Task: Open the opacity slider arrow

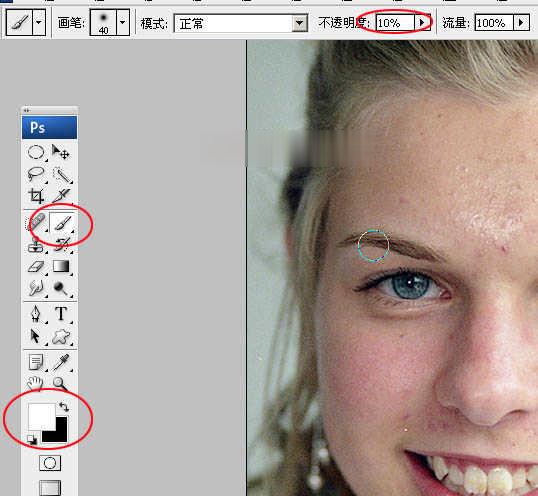Action: pos(422,23)
